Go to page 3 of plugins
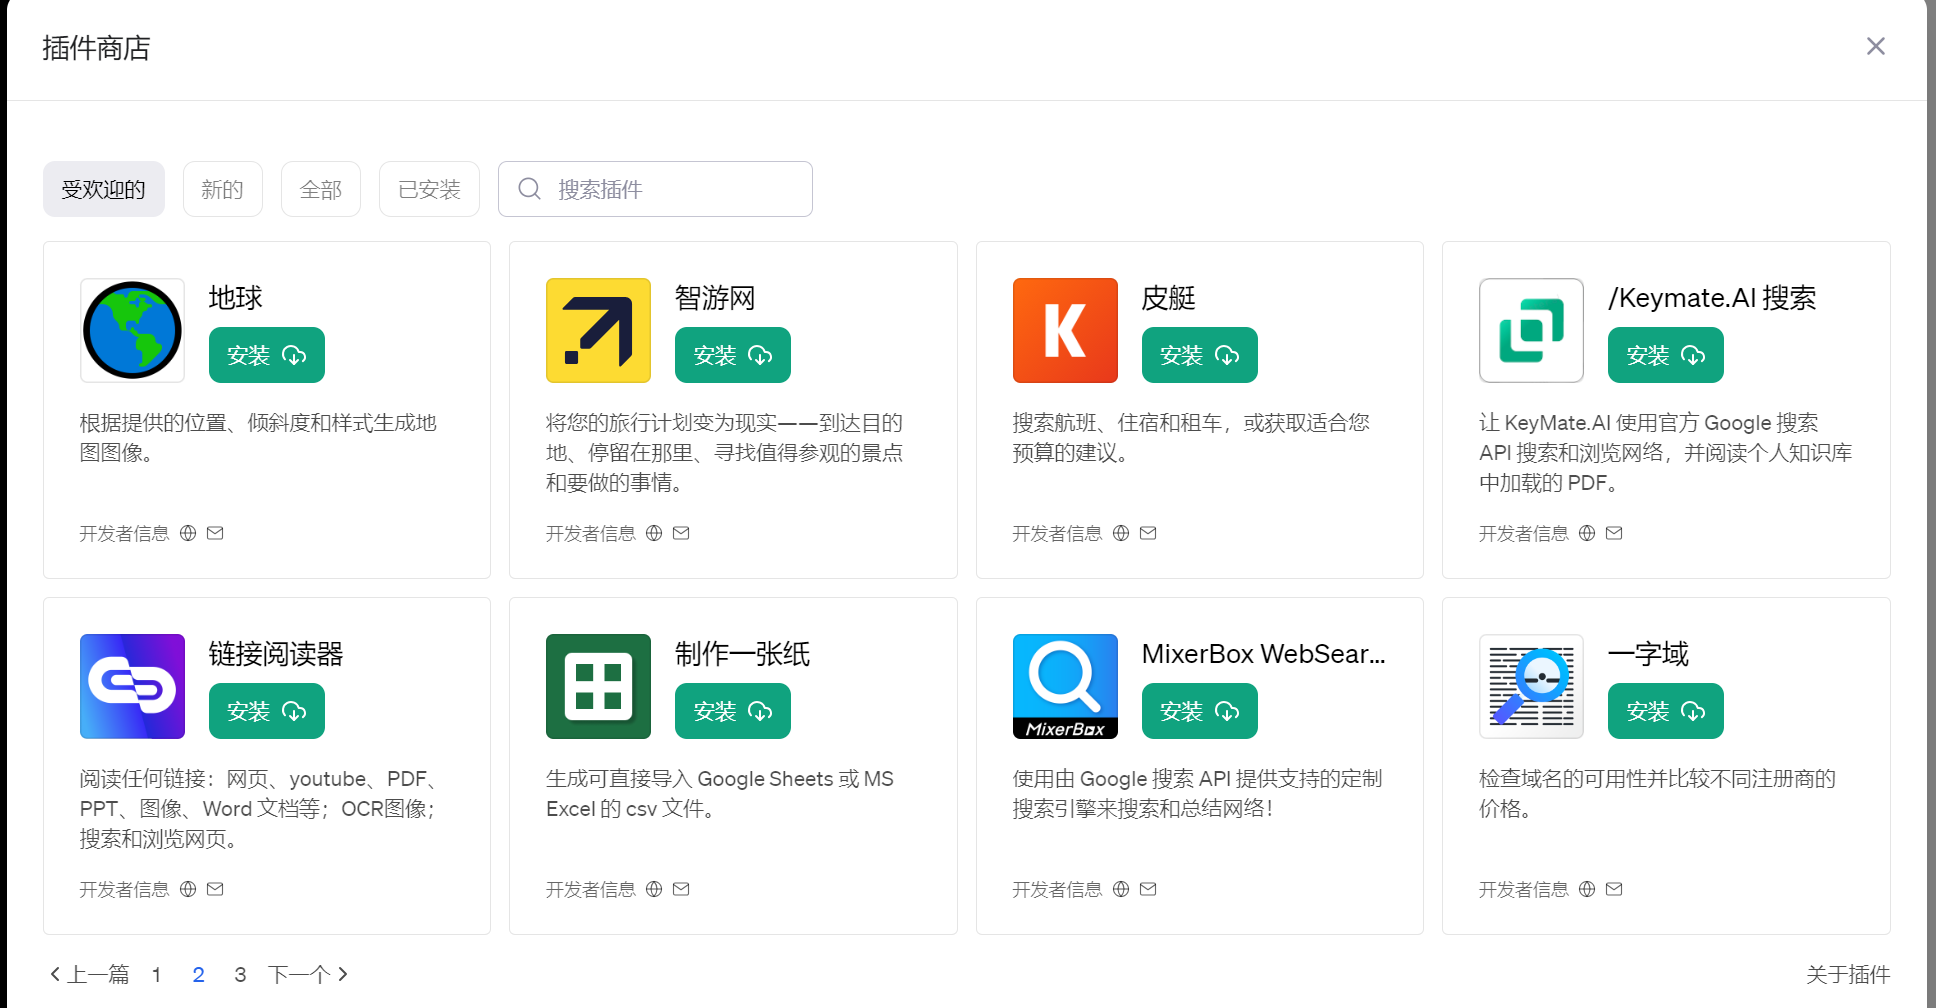1936x1008 pixels. click(240, 973)
